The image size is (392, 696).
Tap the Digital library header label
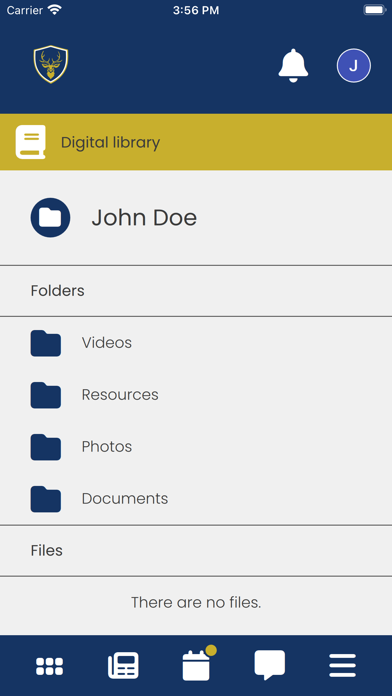110,142
